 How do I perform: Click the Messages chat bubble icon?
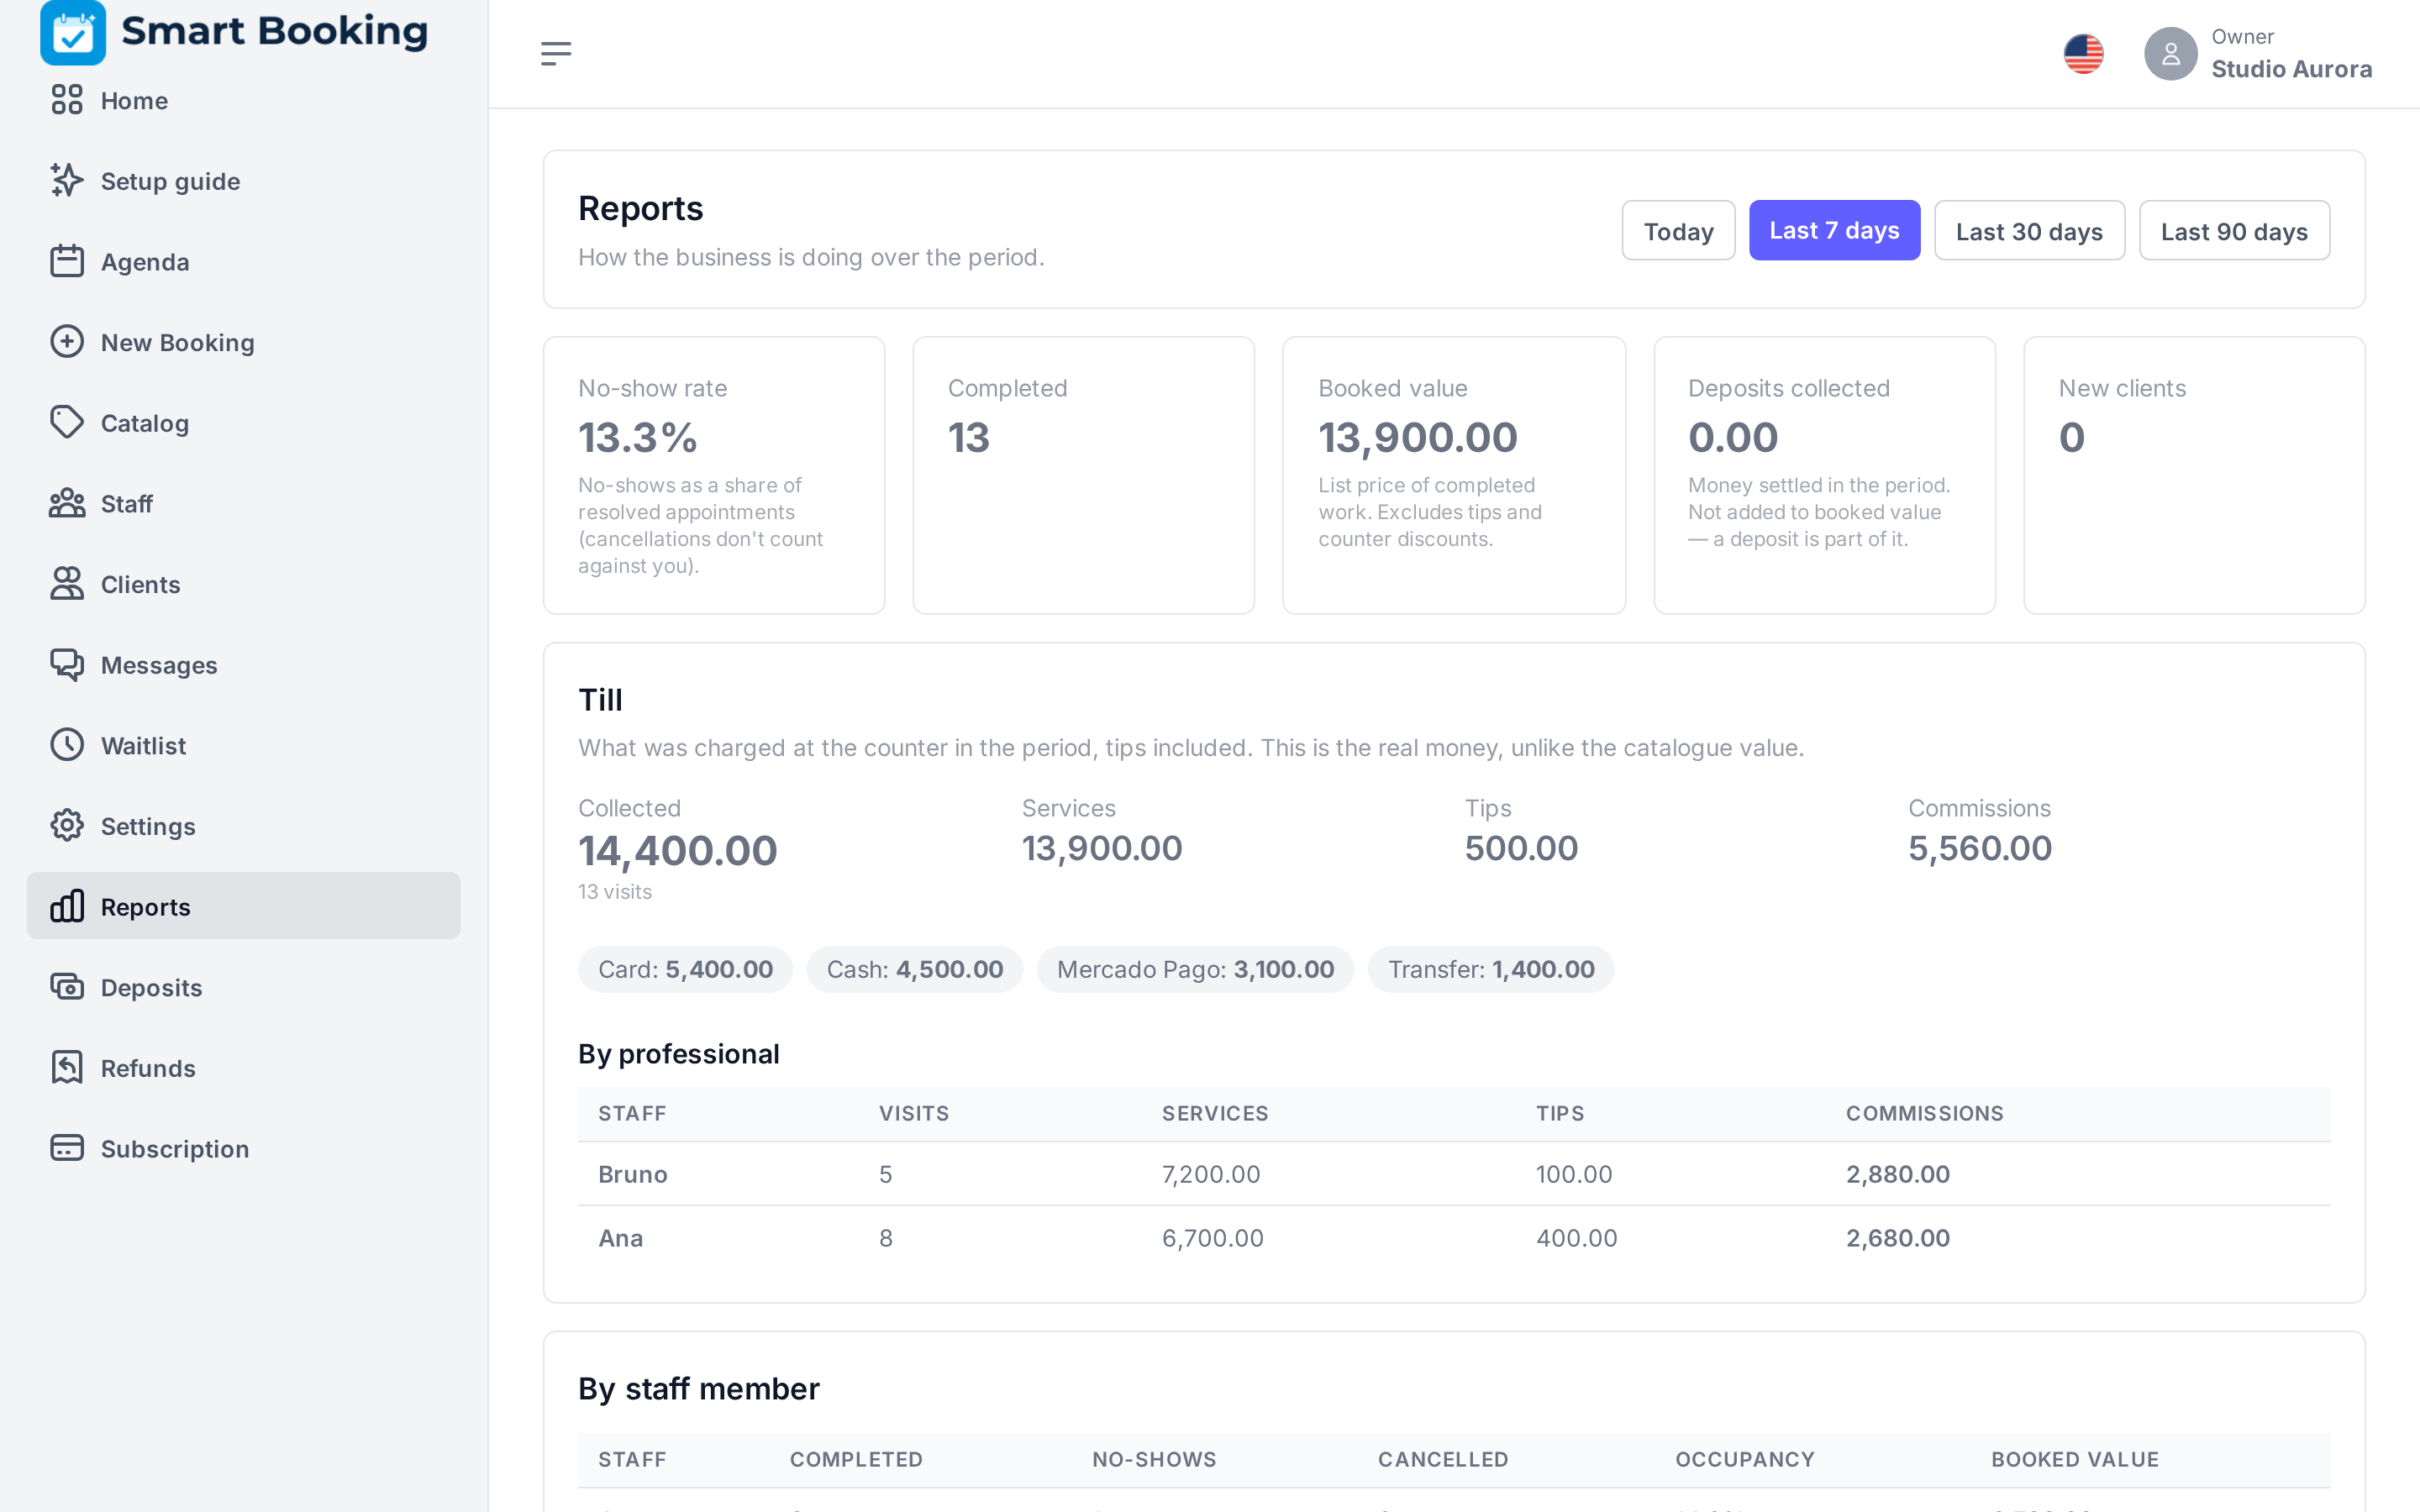[67, 664]
